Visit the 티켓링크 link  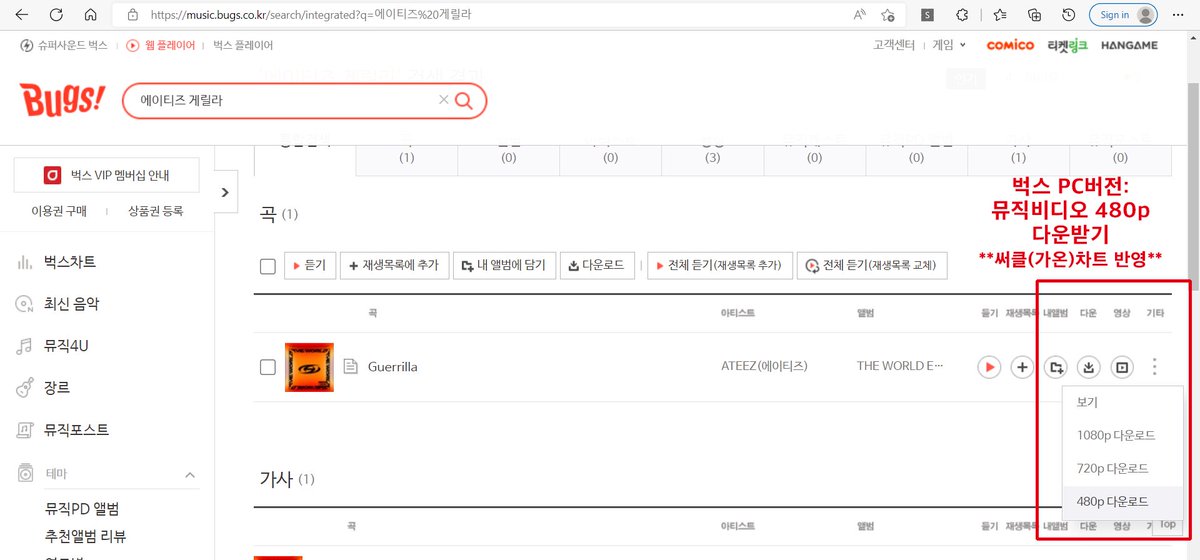(x=1067, y=45)
